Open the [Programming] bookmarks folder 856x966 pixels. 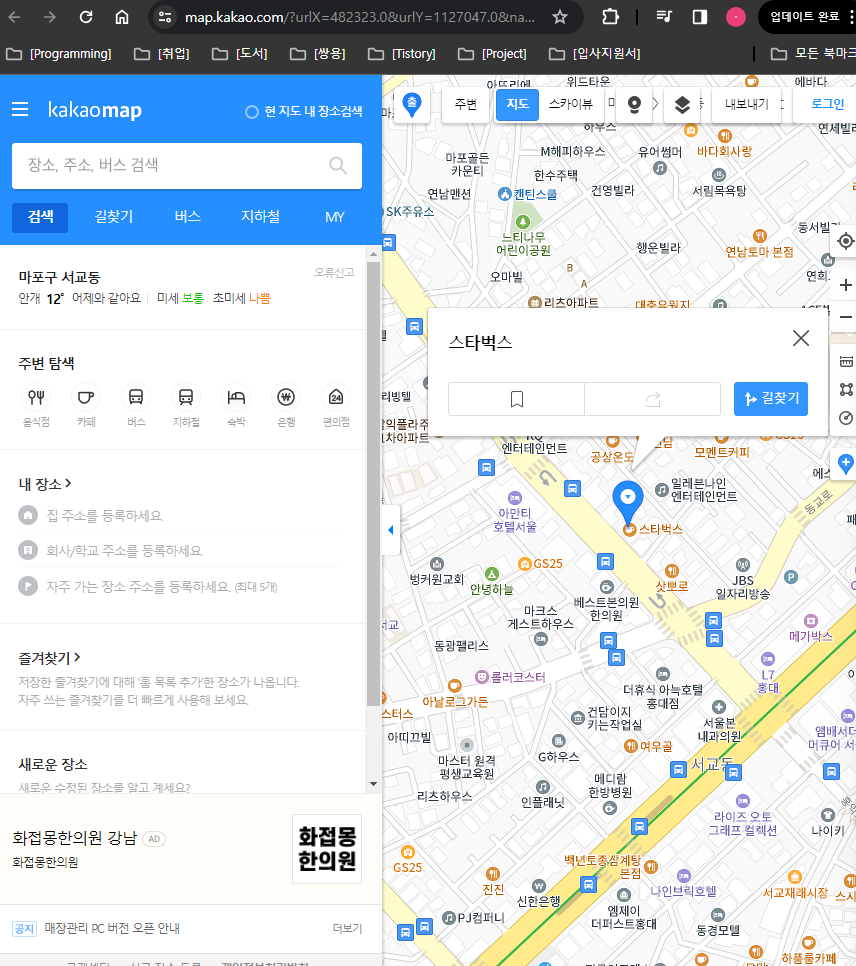tap(59, 54)
